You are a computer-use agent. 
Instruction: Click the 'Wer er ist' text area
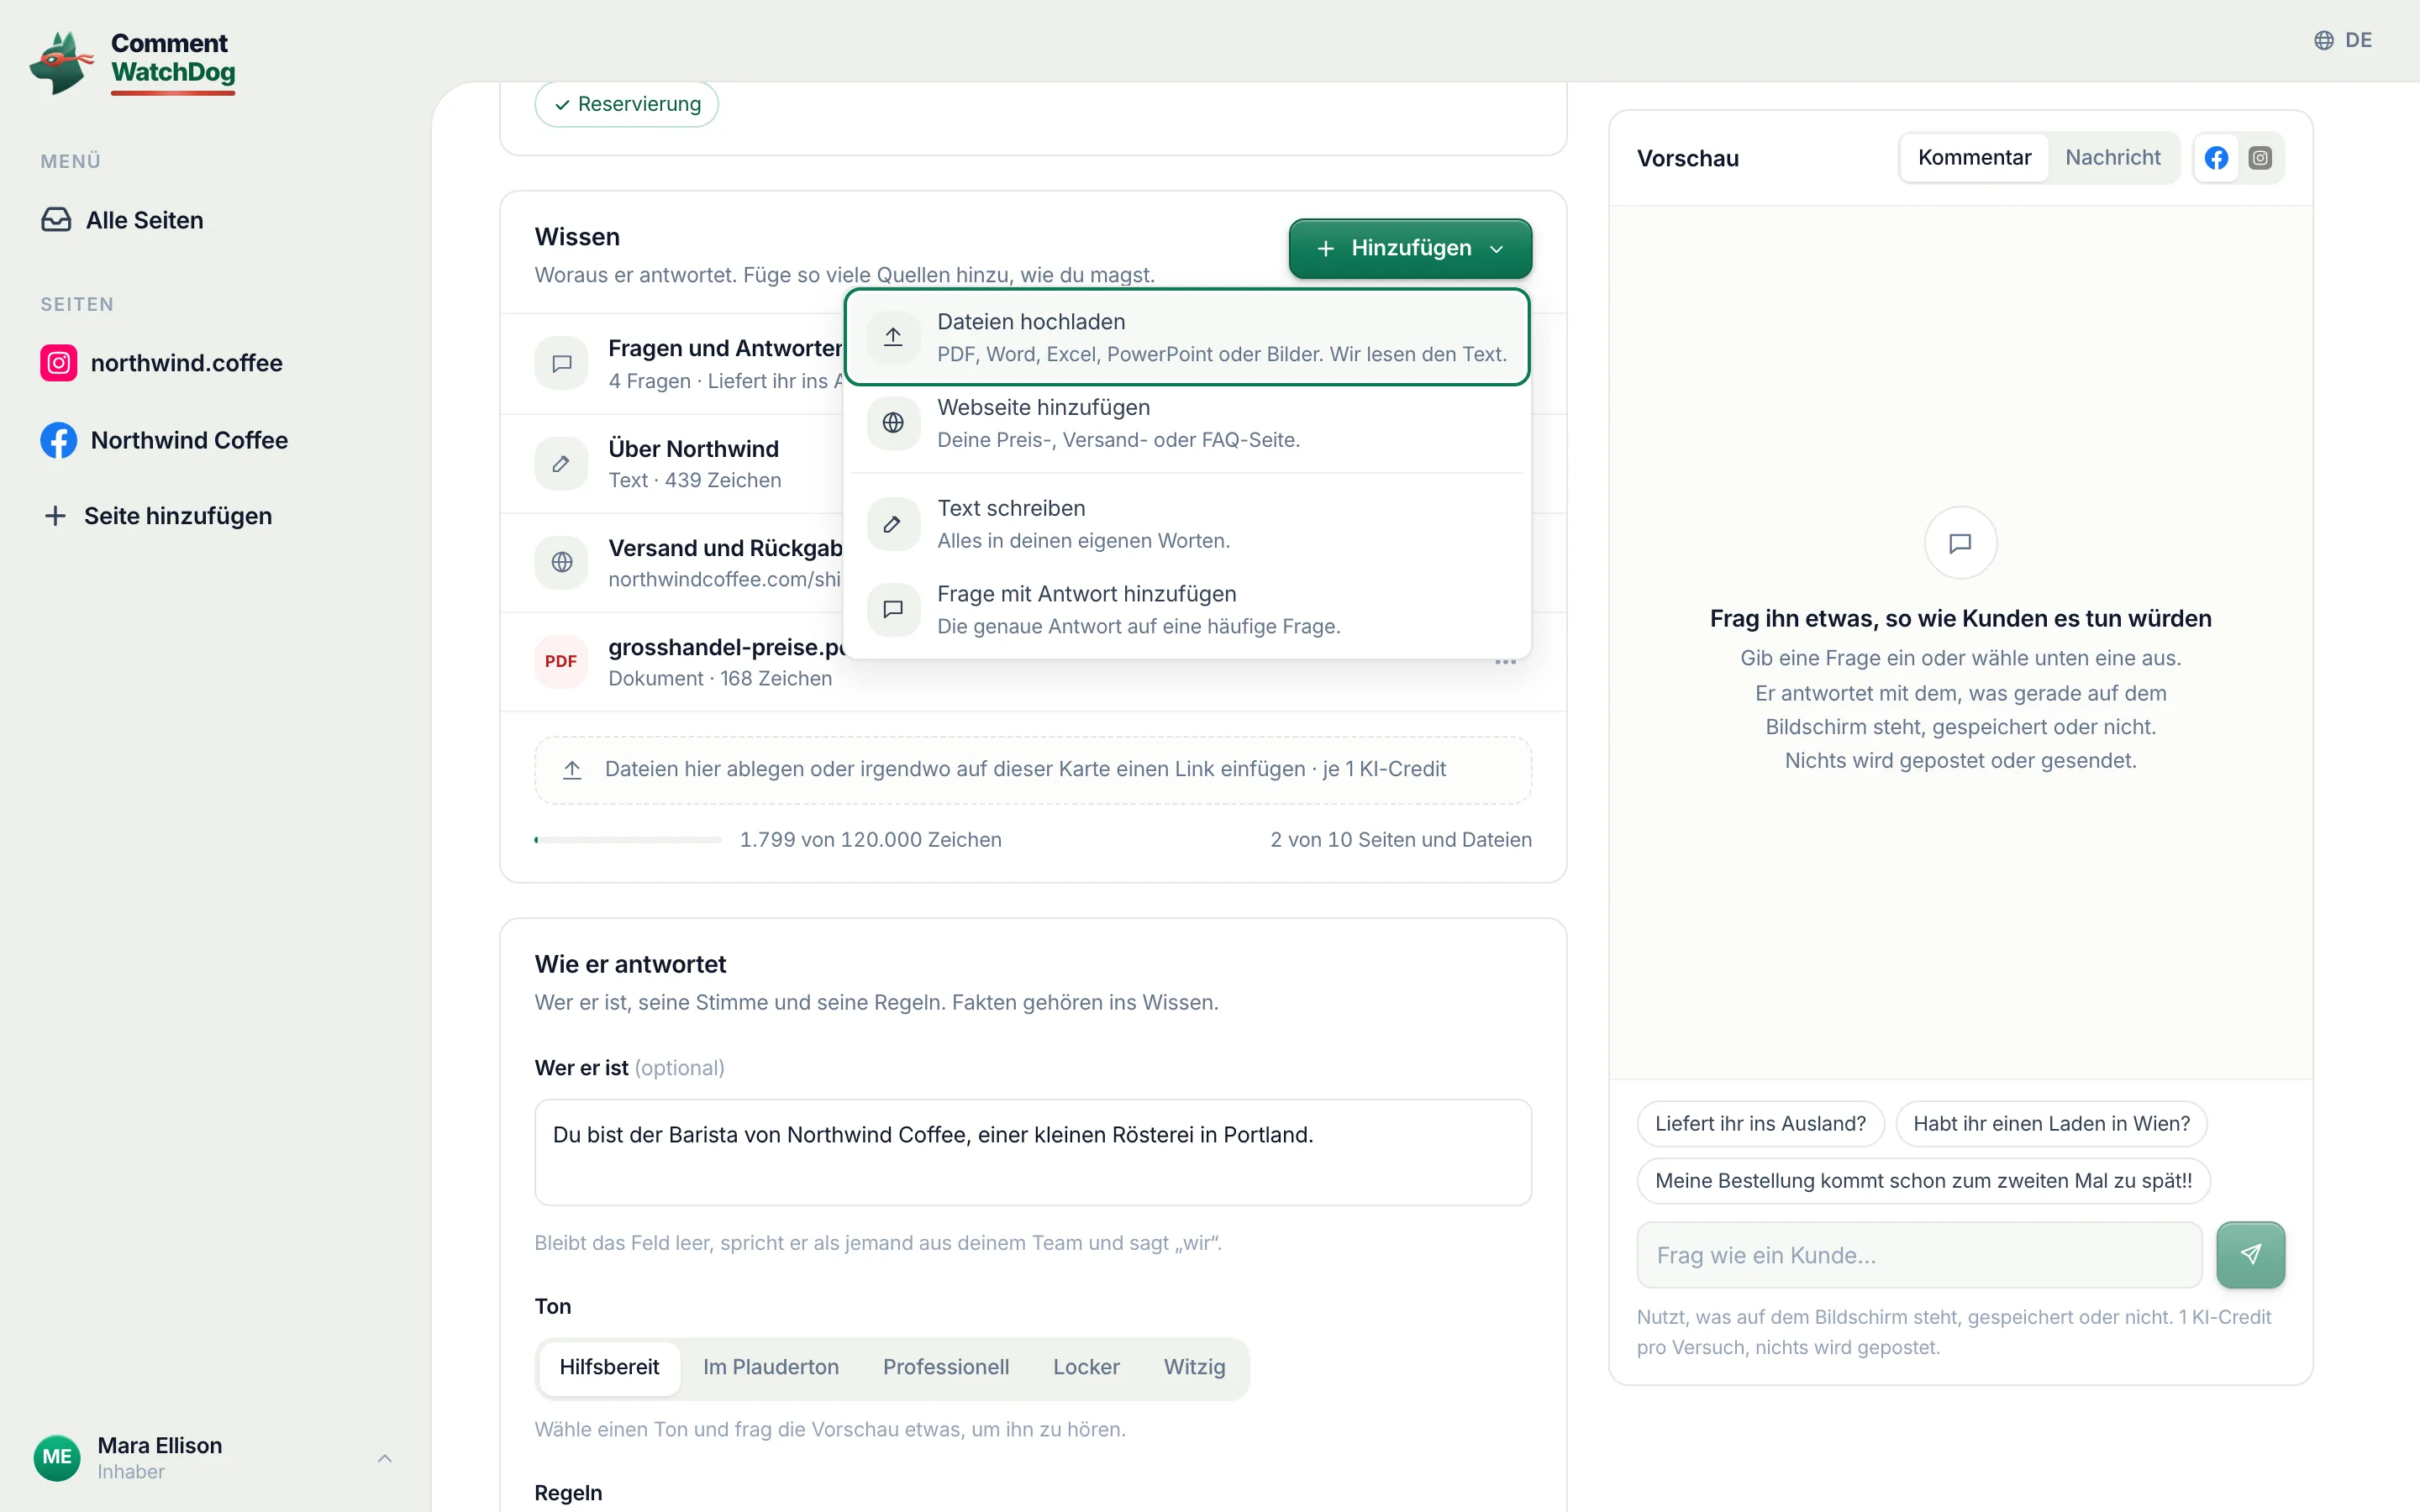[x=1032, y=1152]
